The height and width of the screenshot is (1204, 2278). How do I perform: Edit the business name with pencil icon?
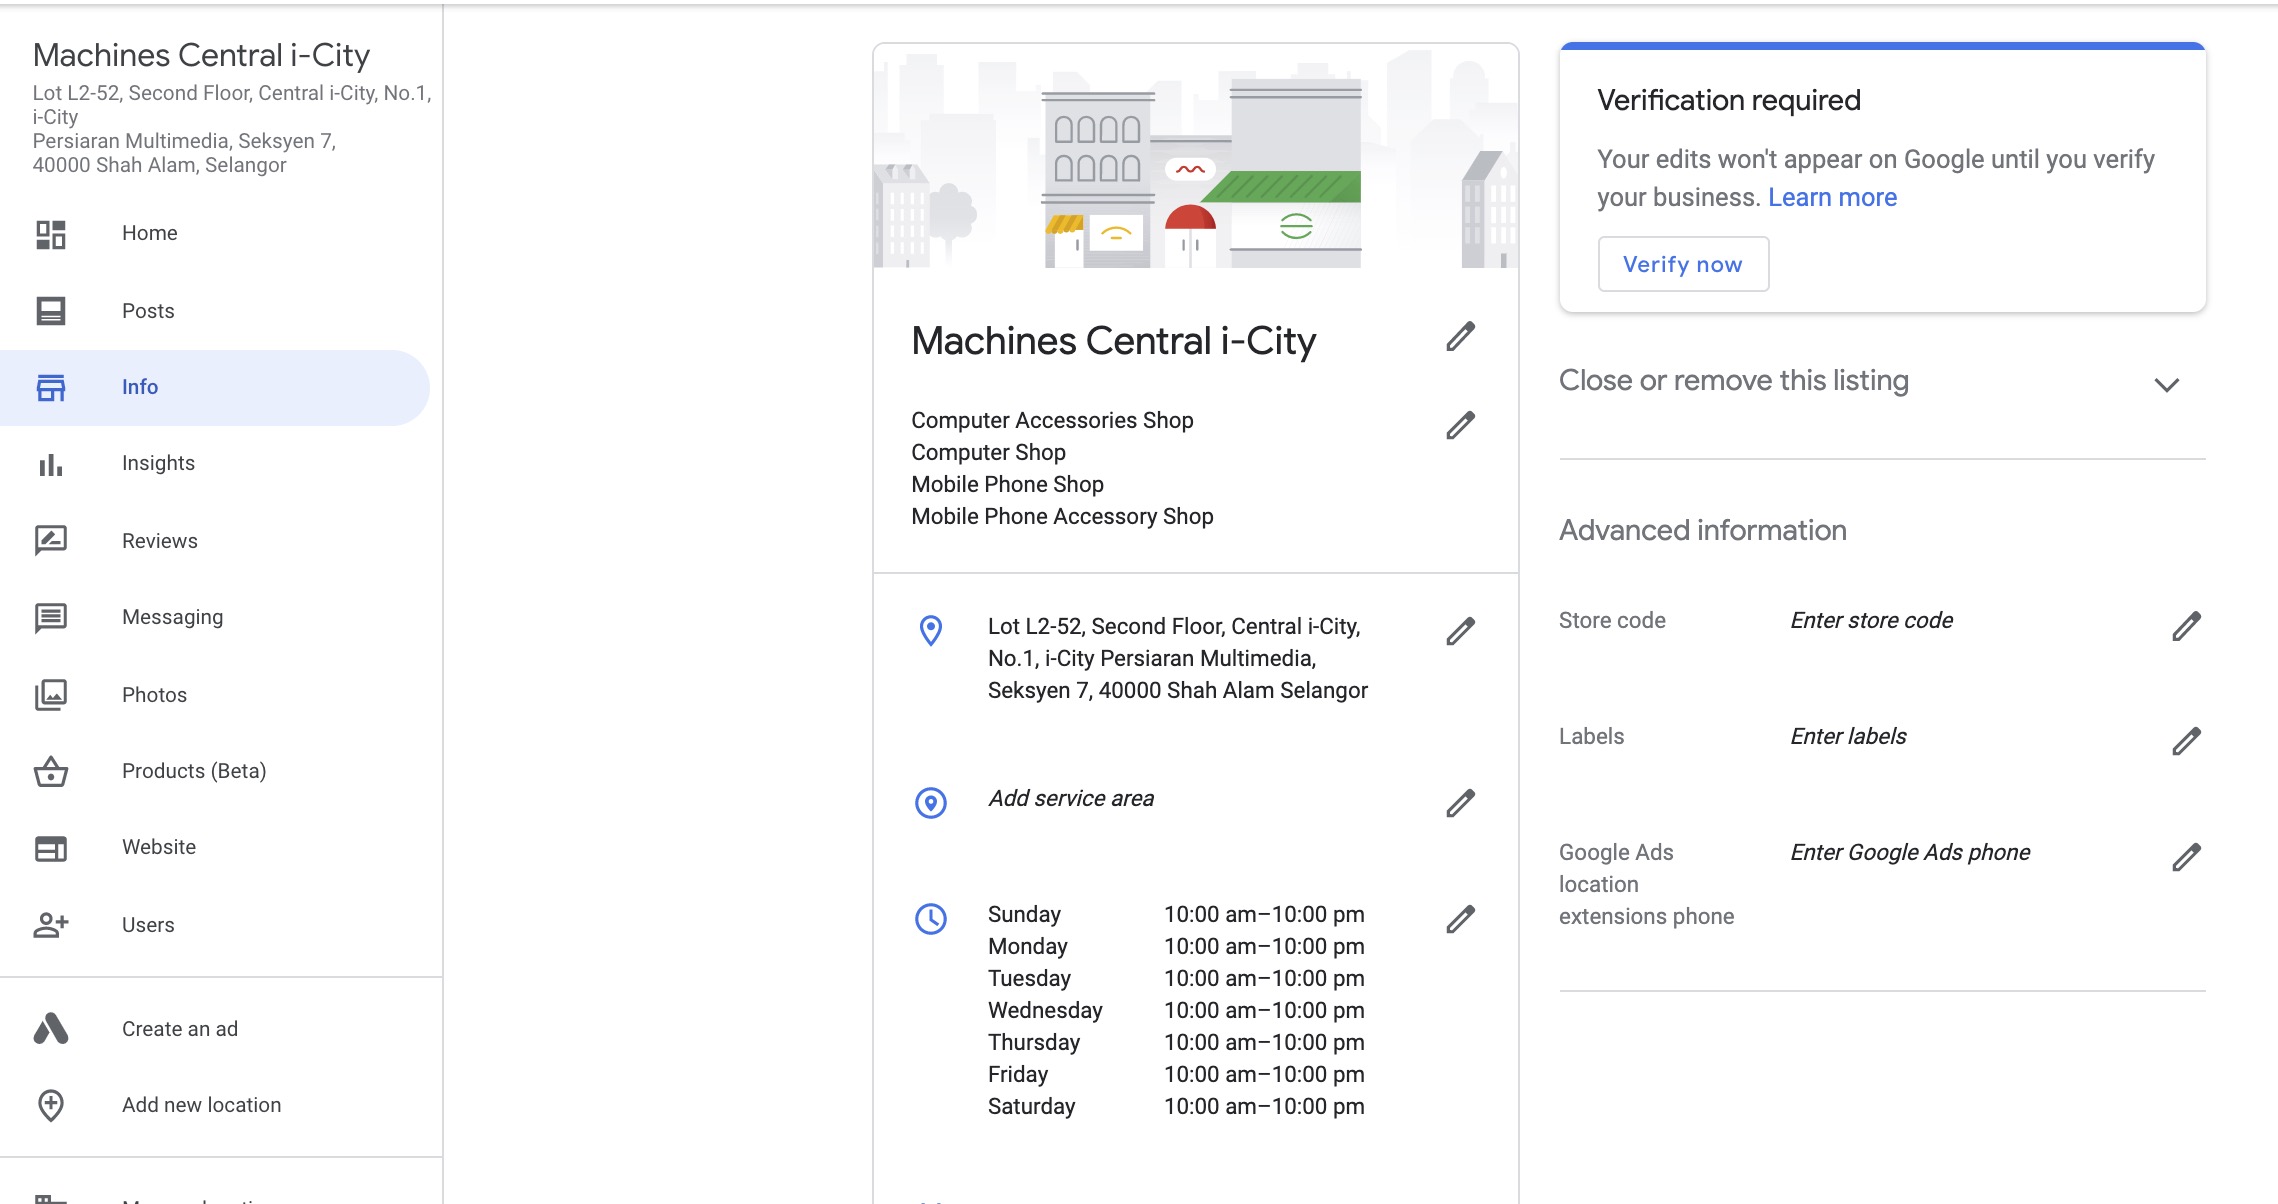pyautogui.click(x=1461, y=337)
